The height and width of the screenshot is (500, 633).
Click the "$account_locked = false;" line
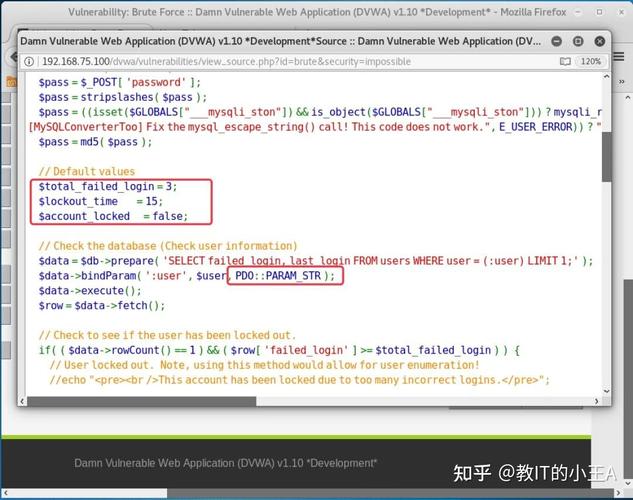(x=113, y=216)
